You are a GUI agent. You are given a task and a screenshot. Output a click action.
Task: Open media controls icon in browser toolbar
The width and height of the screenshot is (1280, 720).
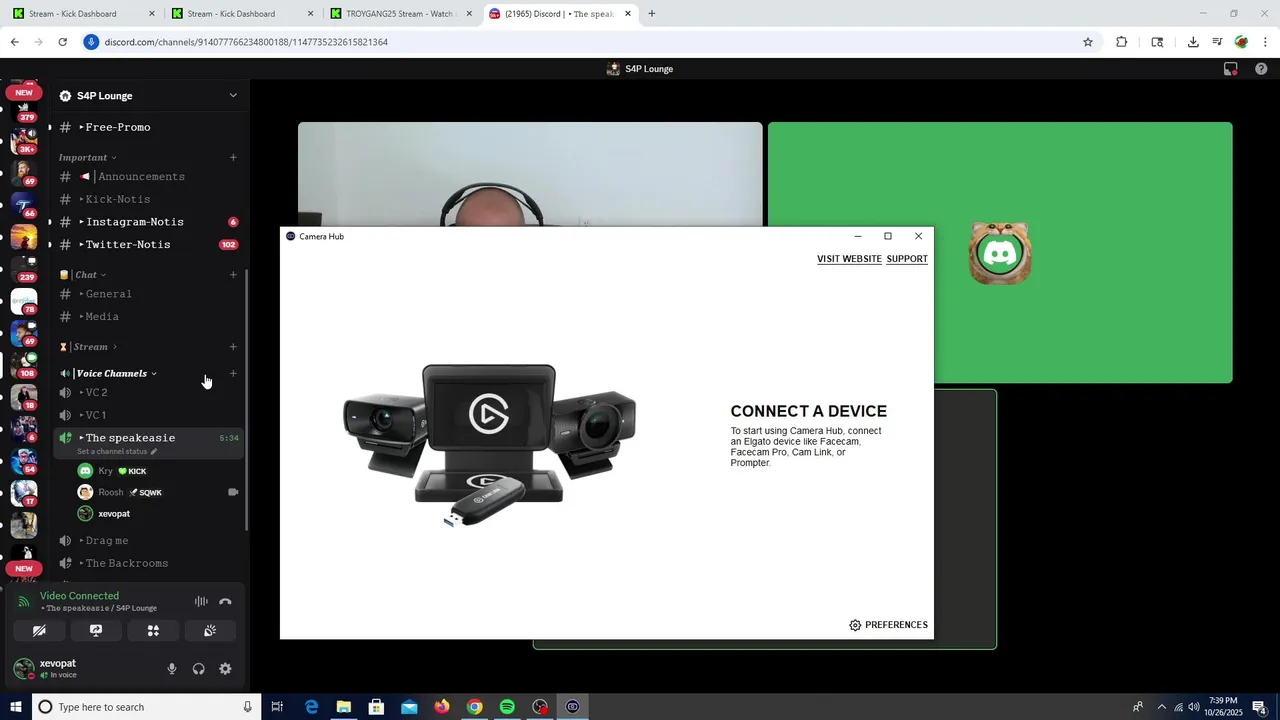(x=1217, y=42)
